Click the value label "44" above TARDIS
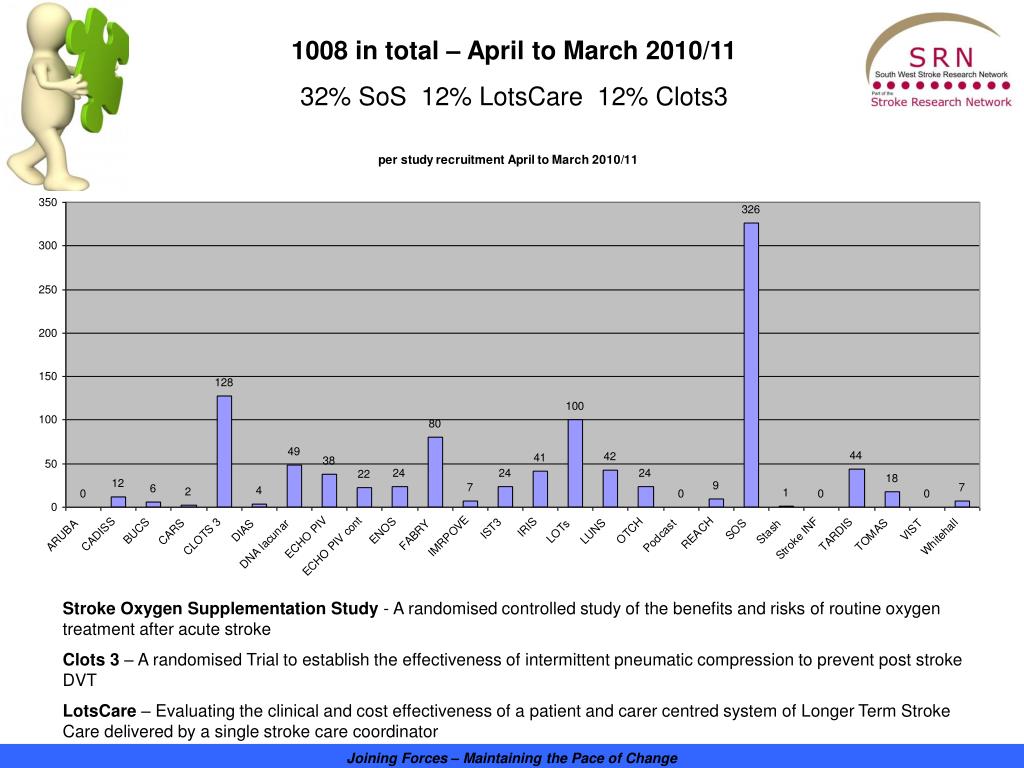This screenshot has height=768, width=1024. tap(856, 455)
